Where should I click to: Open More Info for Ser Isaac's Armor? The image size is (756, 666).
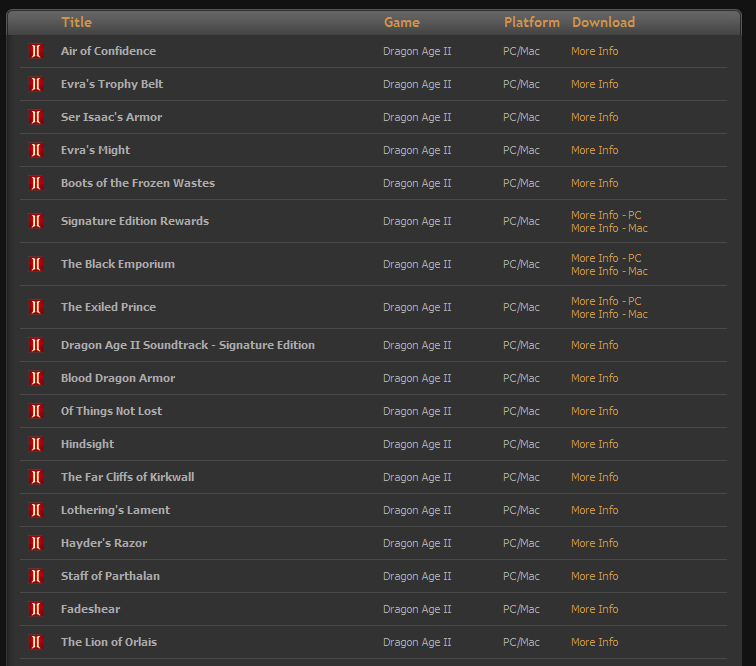click(x=594, y=117)
